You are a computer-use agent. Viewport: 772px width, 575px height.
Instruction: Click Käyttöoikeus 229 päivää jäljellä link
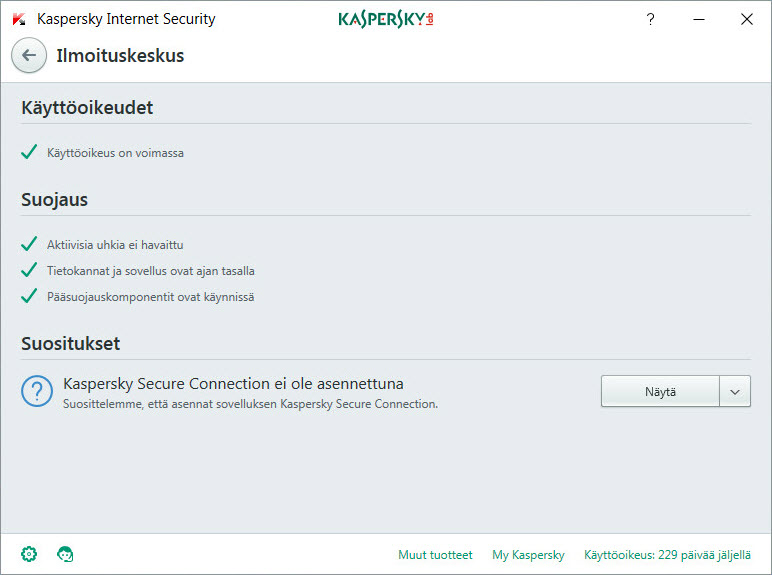pos(667,555)
